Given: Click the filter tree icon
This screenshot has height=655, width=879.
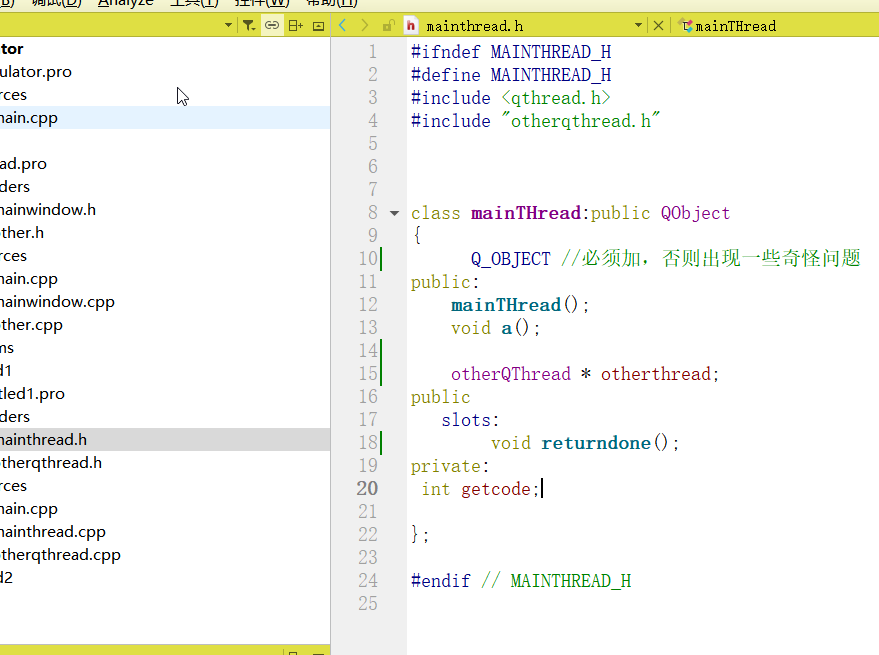Looking at the screenshot, I should click(x=248, y=25).
